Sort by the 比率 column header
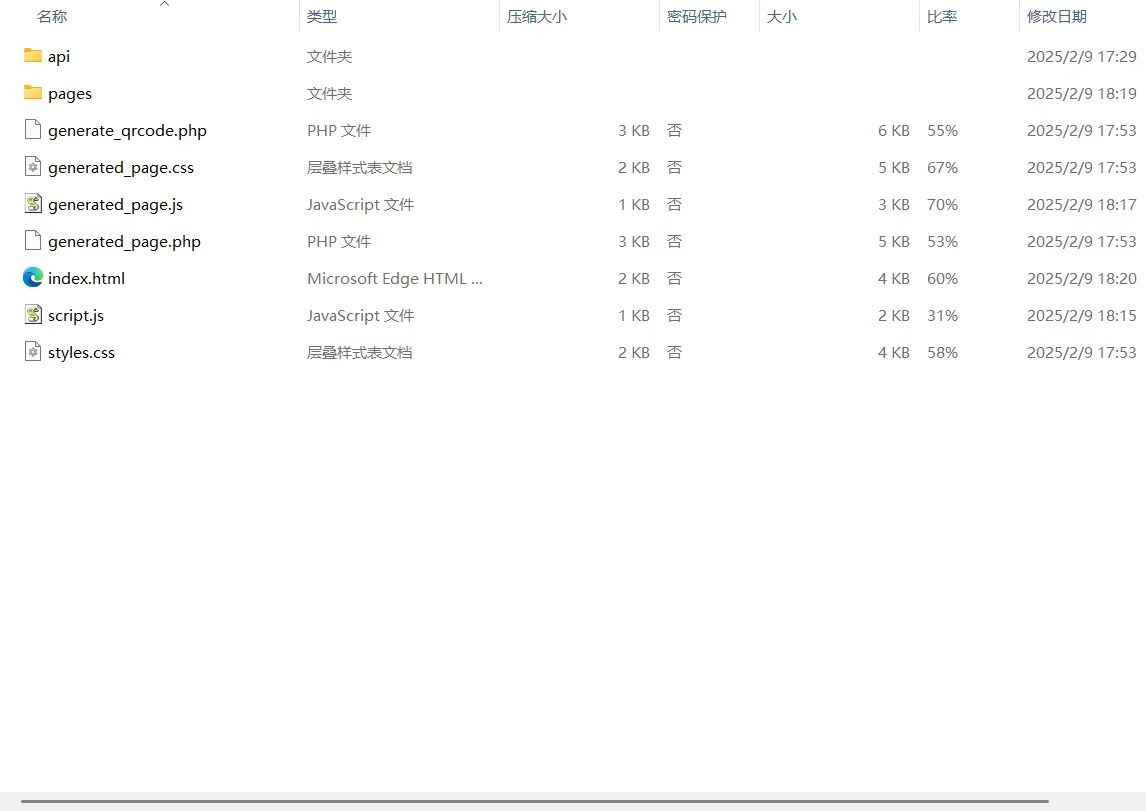 click(942, 16)
